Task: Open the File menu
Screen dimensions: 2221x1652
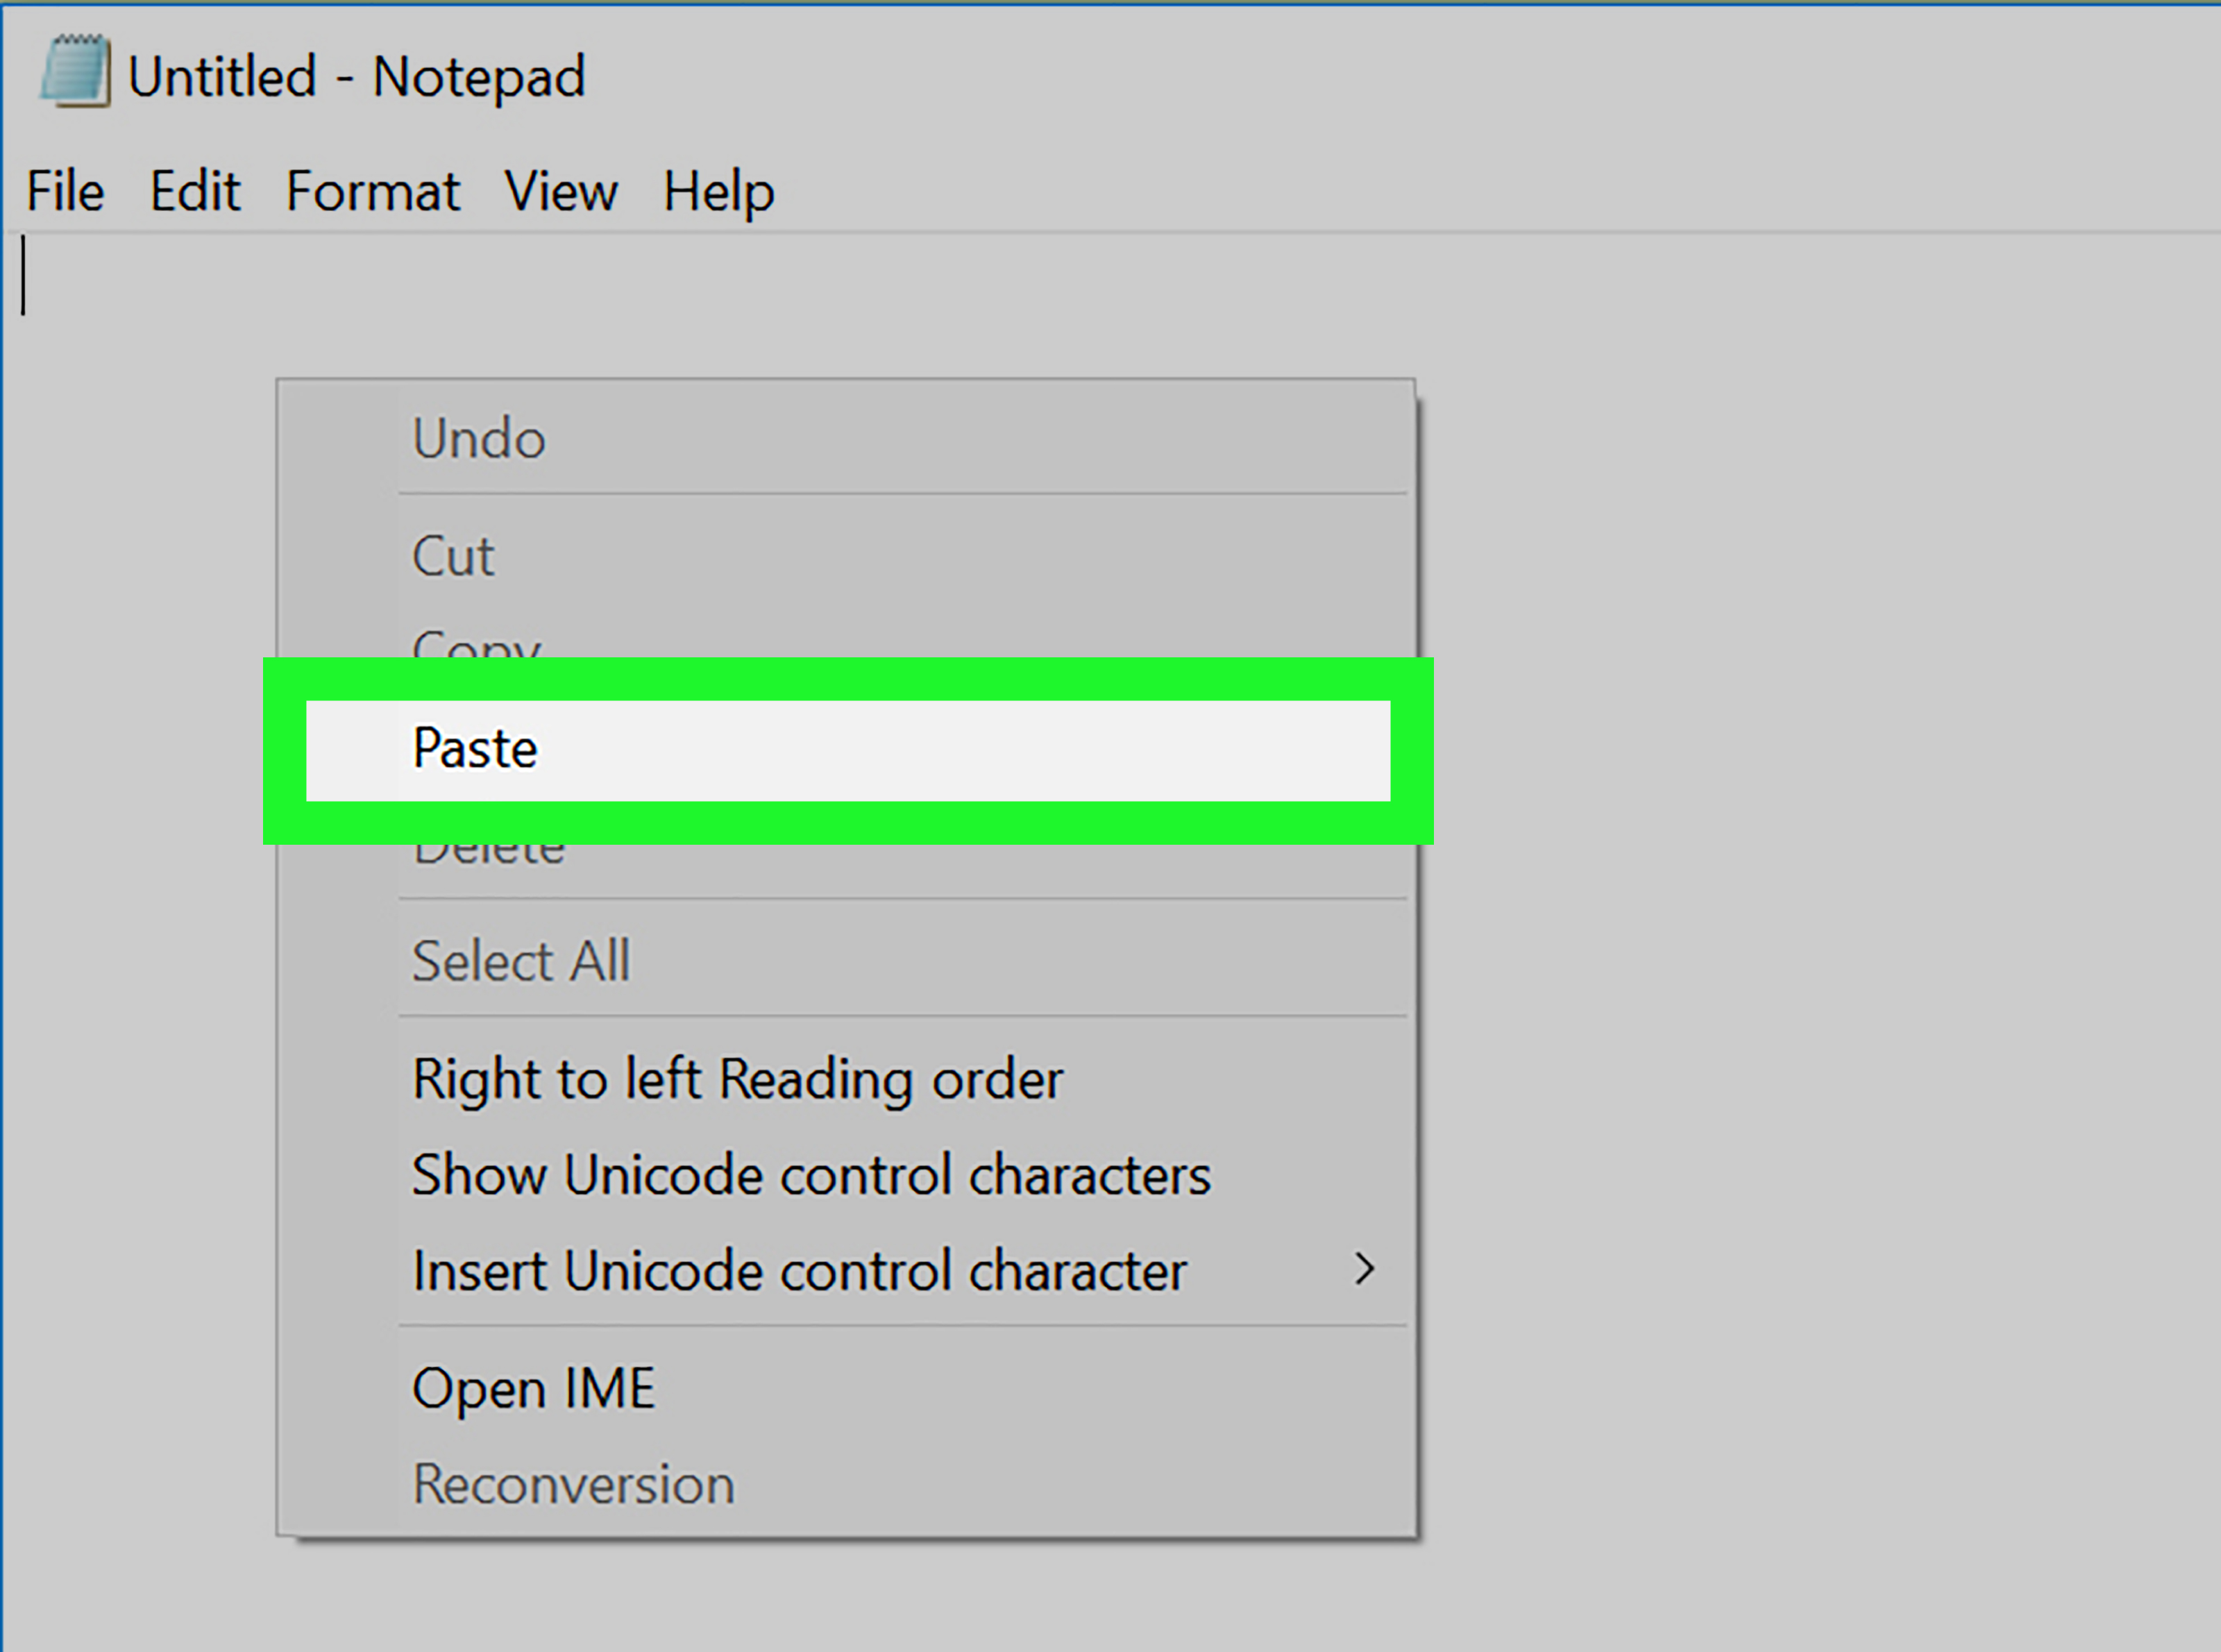Action: coord(65,191)
